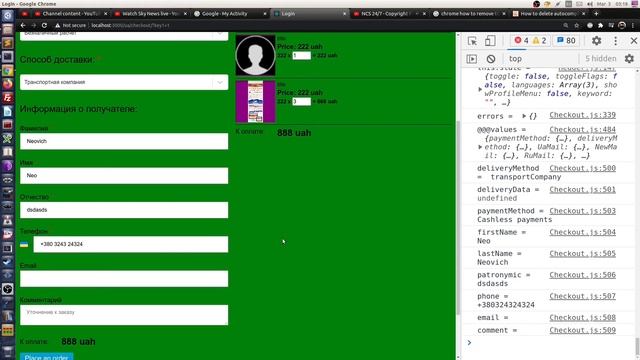
Task: Click the Place an order button
Action: [x=47, y=357]
